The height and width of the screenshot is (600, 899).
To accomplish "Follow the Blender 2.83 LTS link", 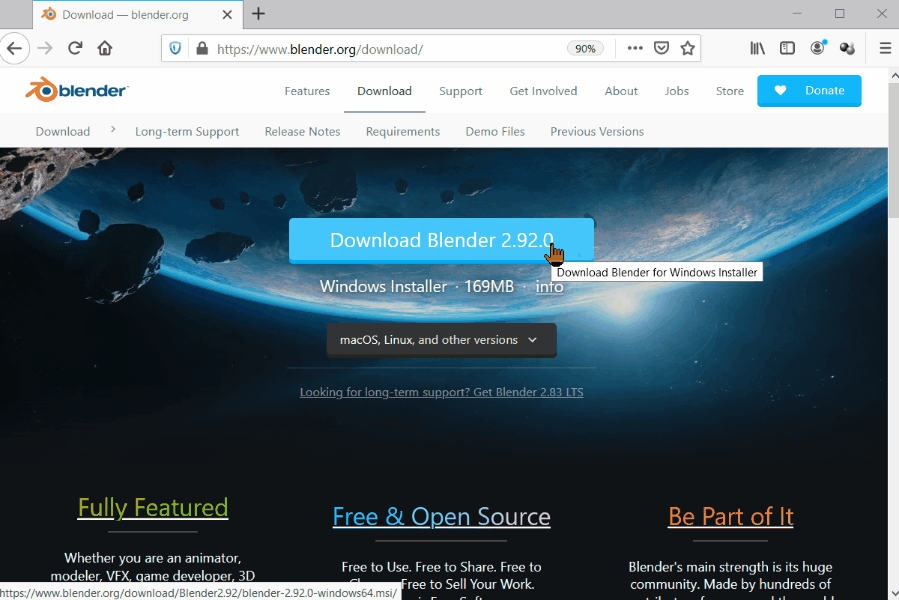I will [x=441, y=392].
